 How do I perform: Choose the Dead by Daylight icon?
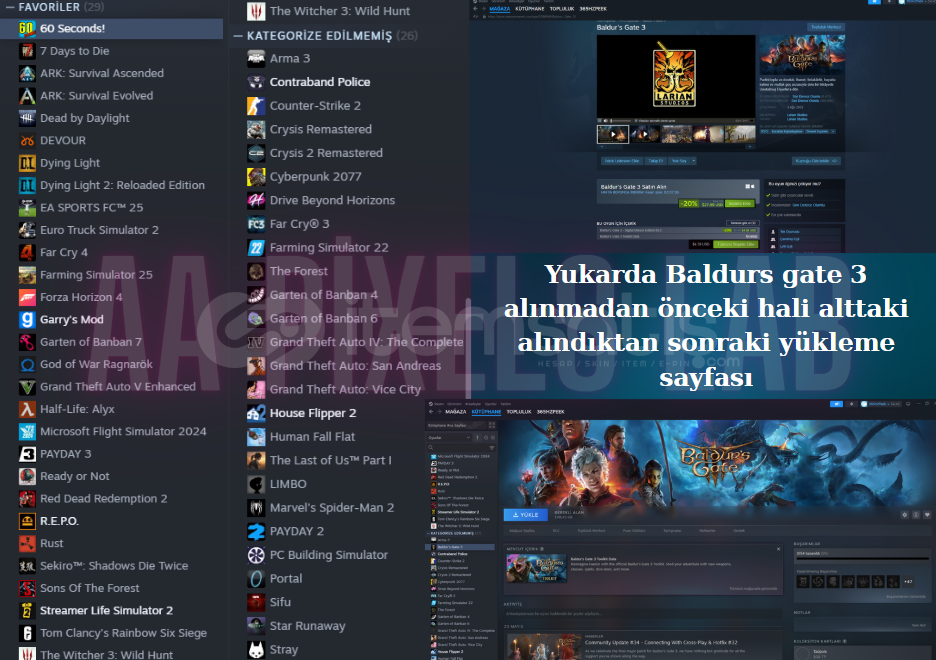click(27, 118)
